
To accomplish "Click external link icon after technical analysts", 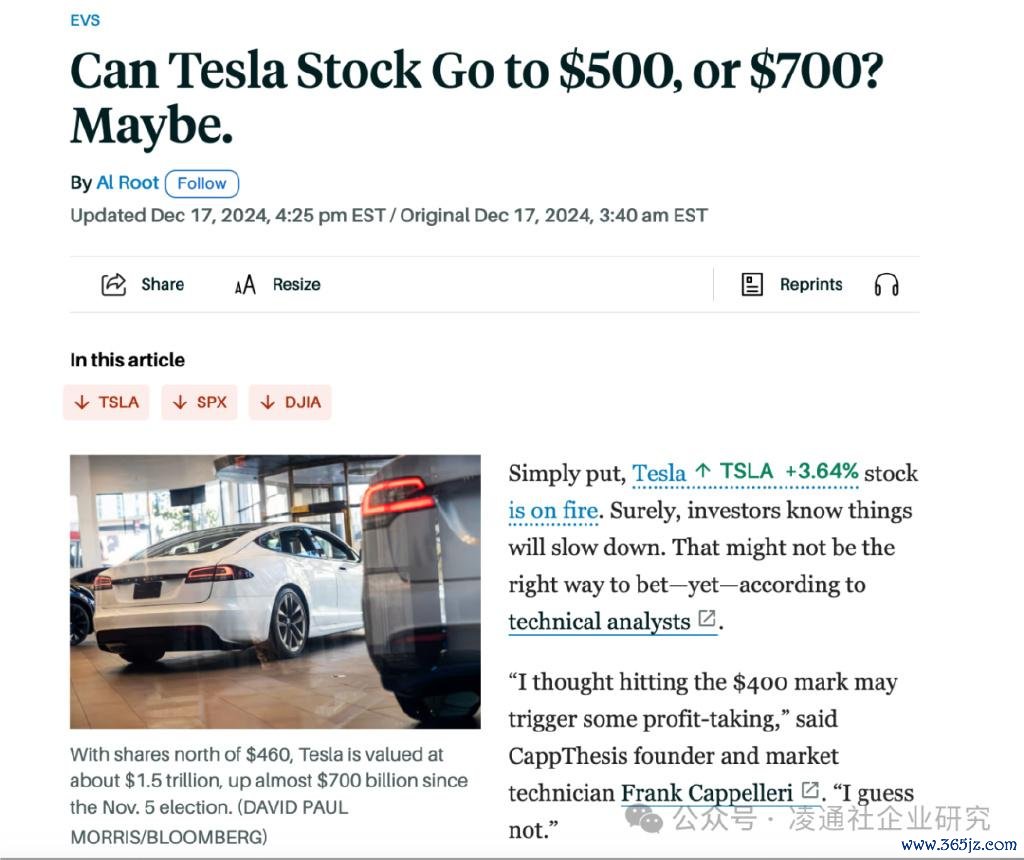I will click(707, 620).
